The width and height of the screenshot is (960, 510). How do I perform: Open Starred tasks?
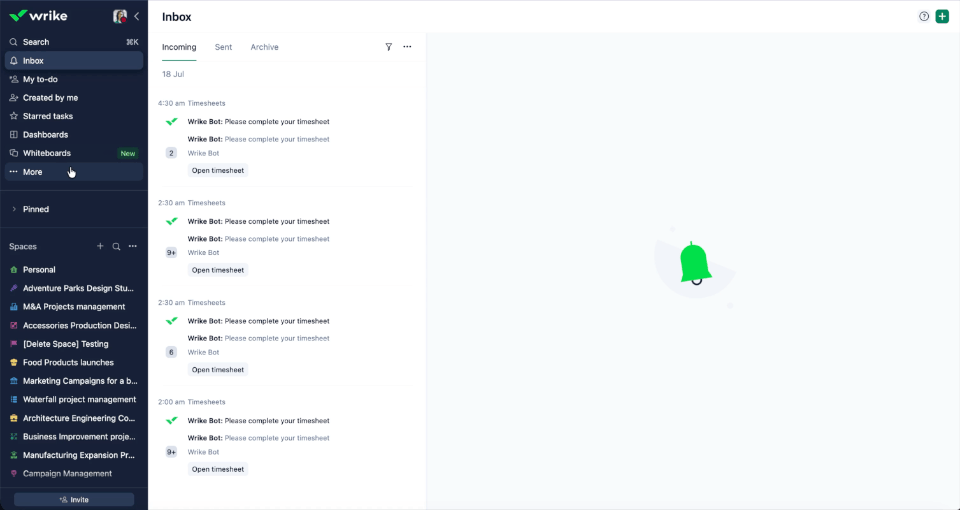74,116
